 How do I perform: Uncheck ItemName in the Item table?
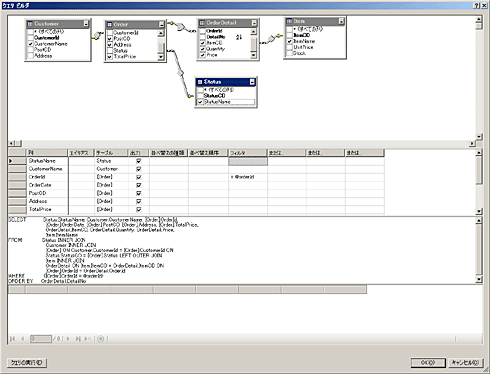pyautogui.click(x=290, y=41)
